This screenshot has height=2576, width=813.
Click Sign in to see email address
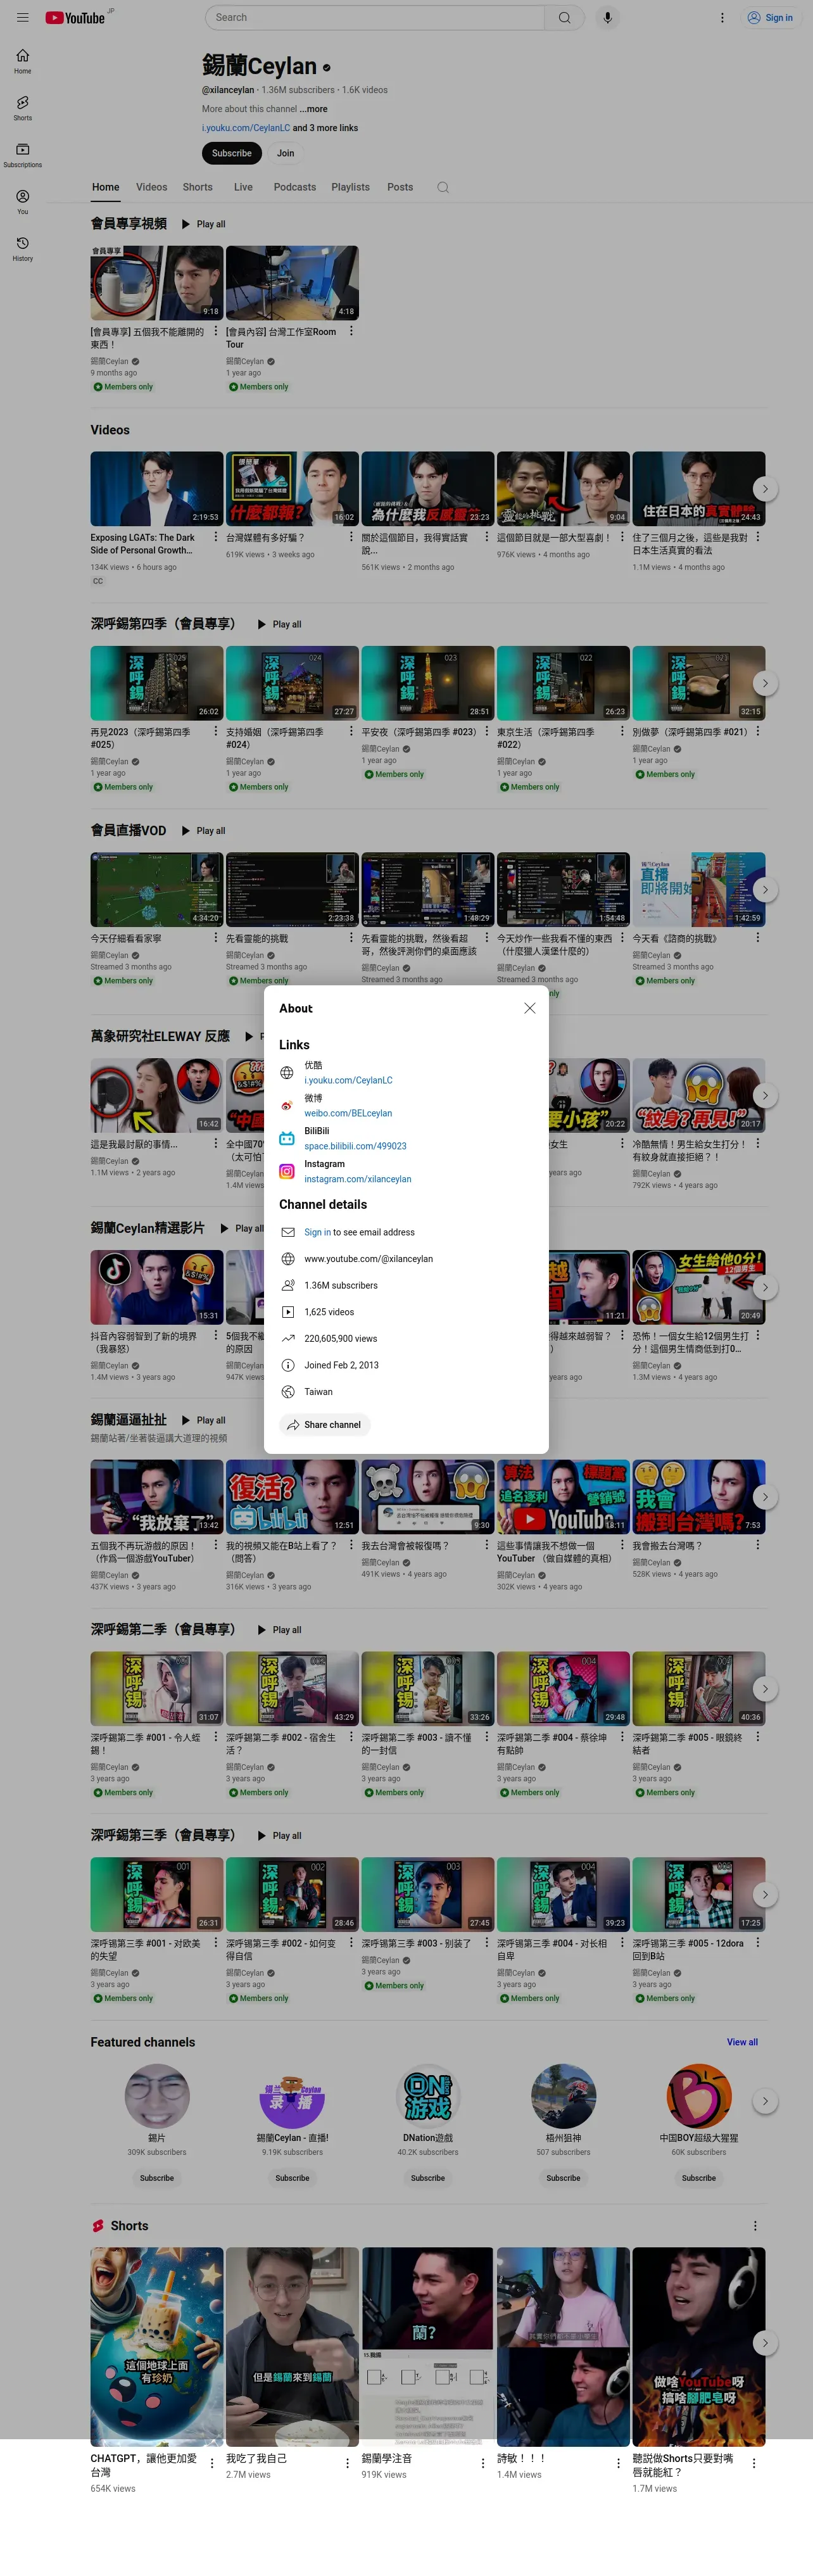click(317, 1232)
